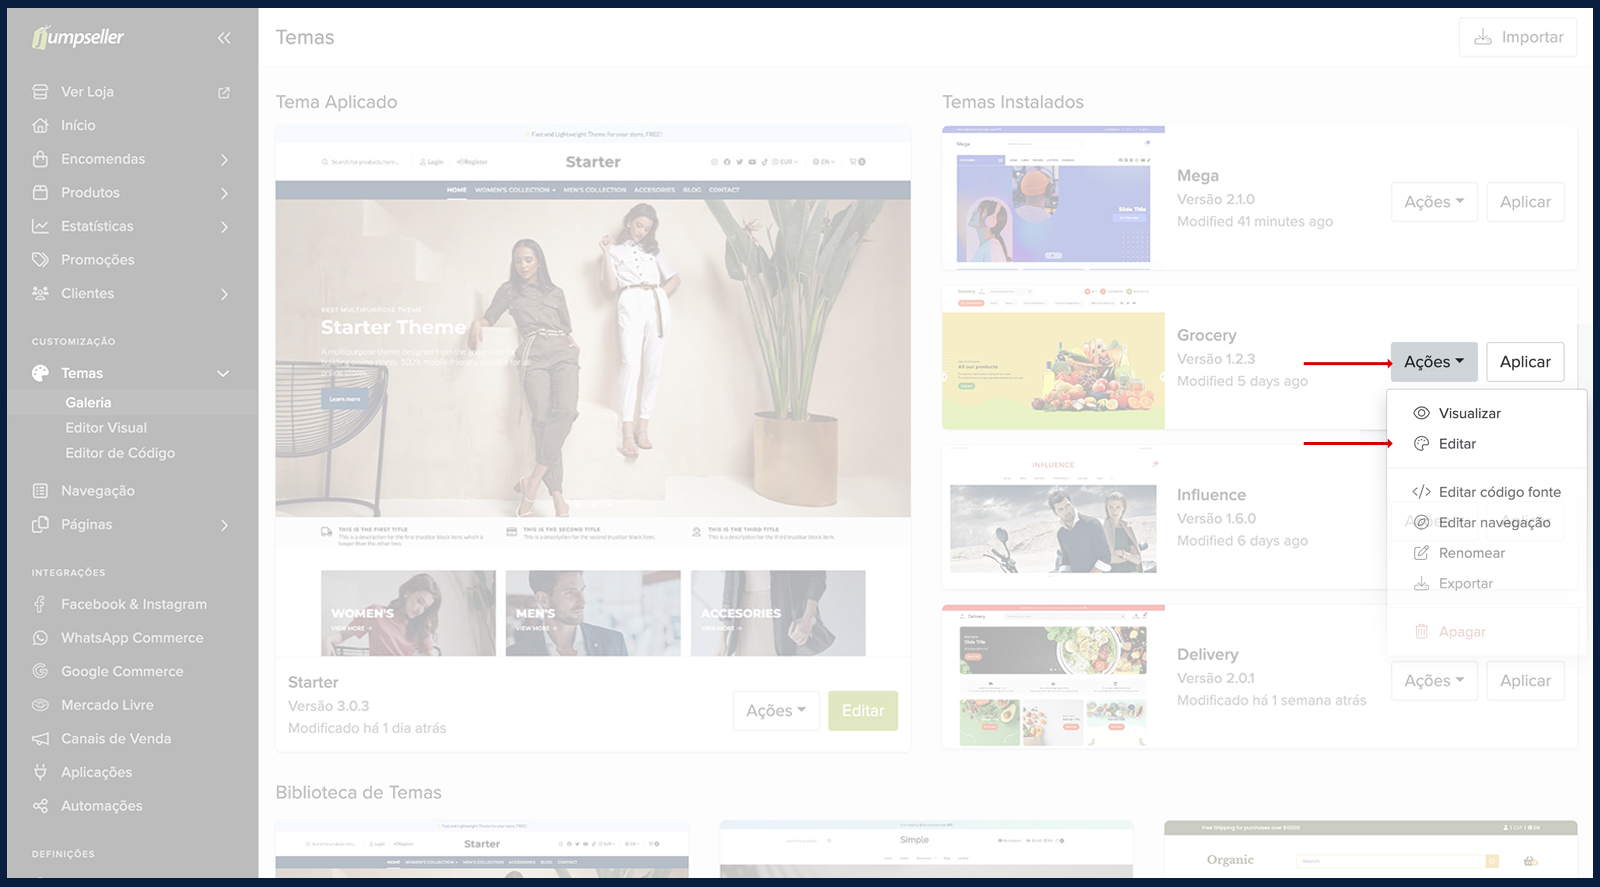Click the "Modified 41 minutes ago" text

[x=1255, y=222]
